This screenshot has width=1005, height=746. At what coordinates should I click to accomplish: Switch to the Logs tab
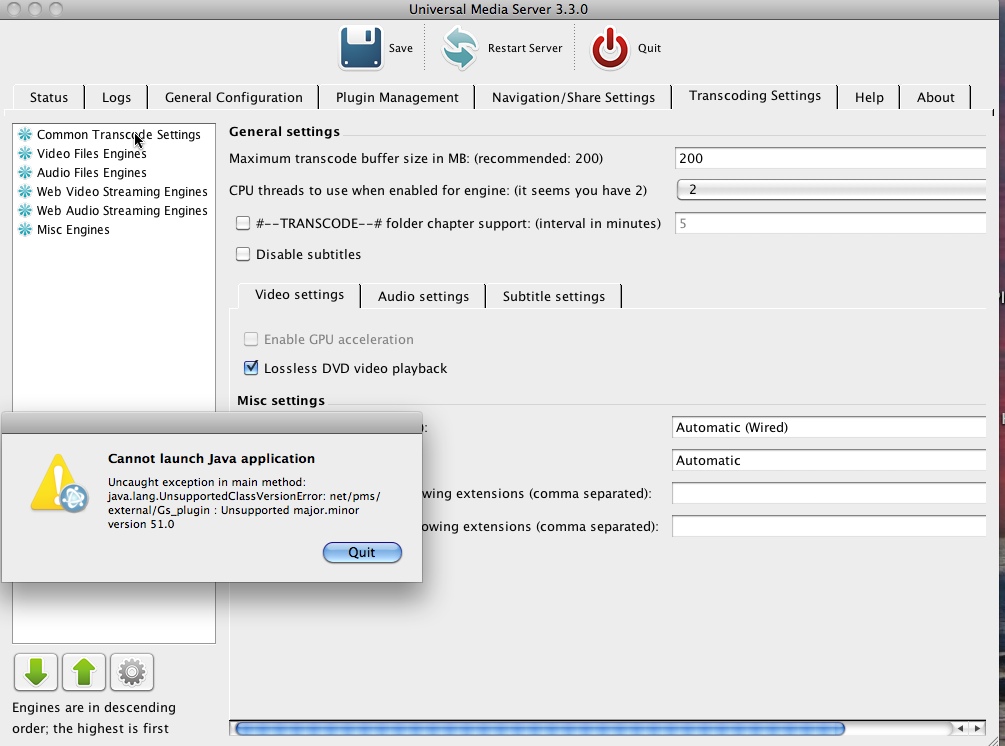(116, 97)
